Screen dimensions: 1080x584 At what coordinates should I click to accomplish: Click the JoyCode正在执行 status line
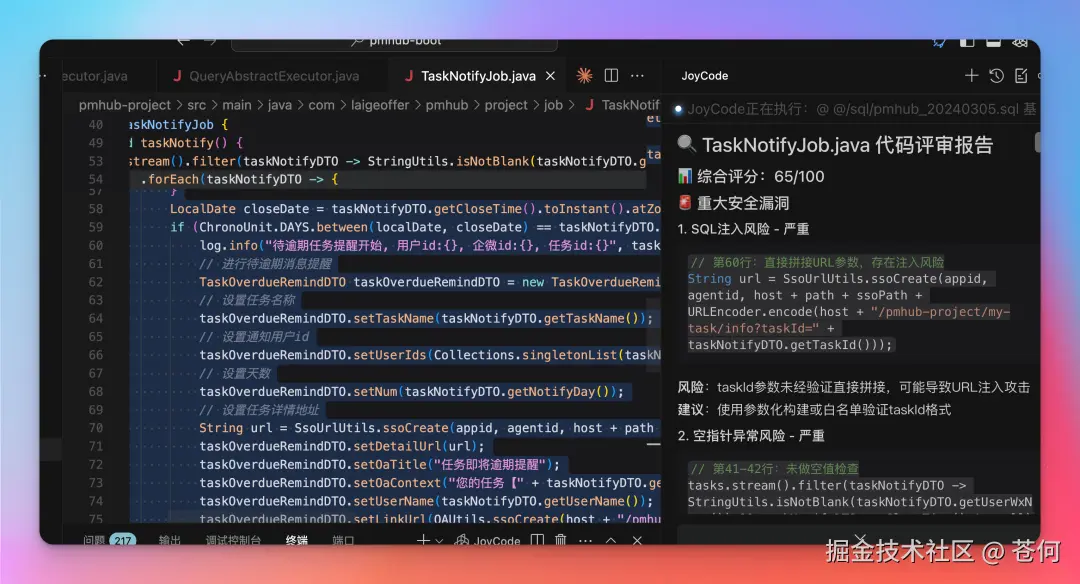click(x=855, y=109)
